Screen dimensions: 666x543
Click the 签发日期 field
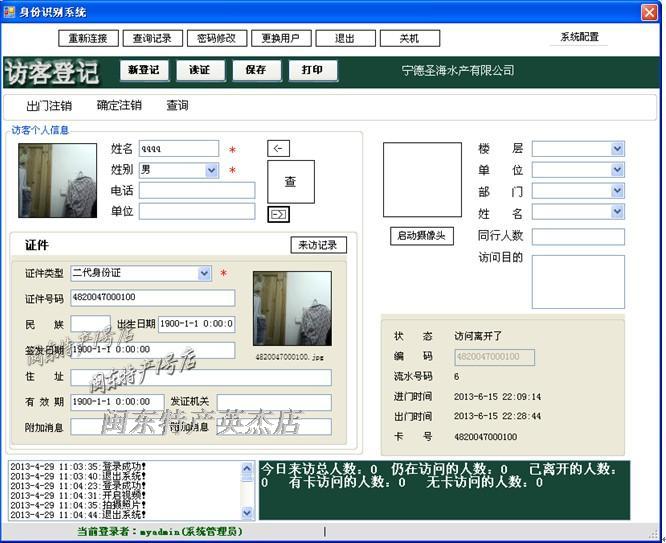click(x=152, y=350)
